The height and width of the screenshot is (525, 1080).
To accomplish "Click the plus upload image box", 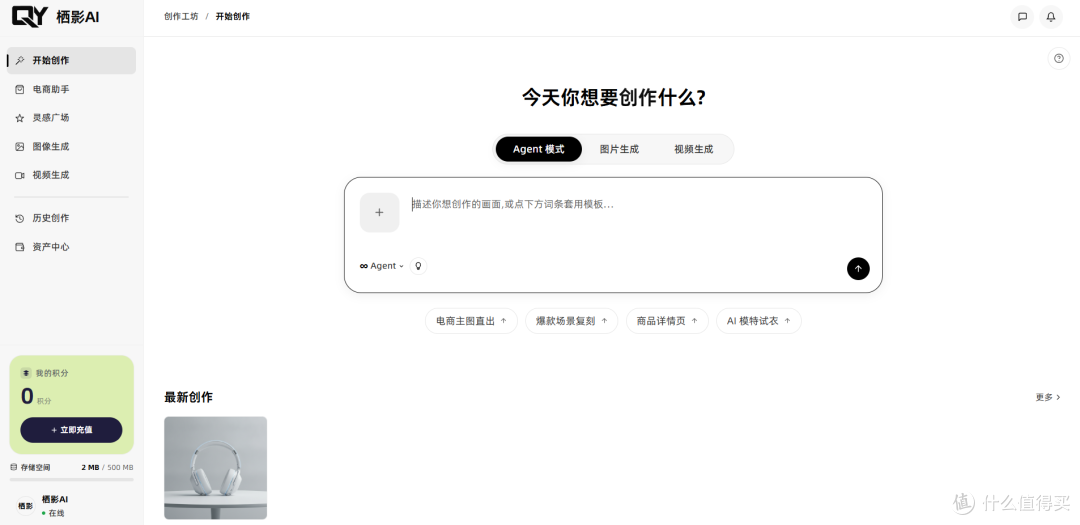I will click(x=380, y=212).
